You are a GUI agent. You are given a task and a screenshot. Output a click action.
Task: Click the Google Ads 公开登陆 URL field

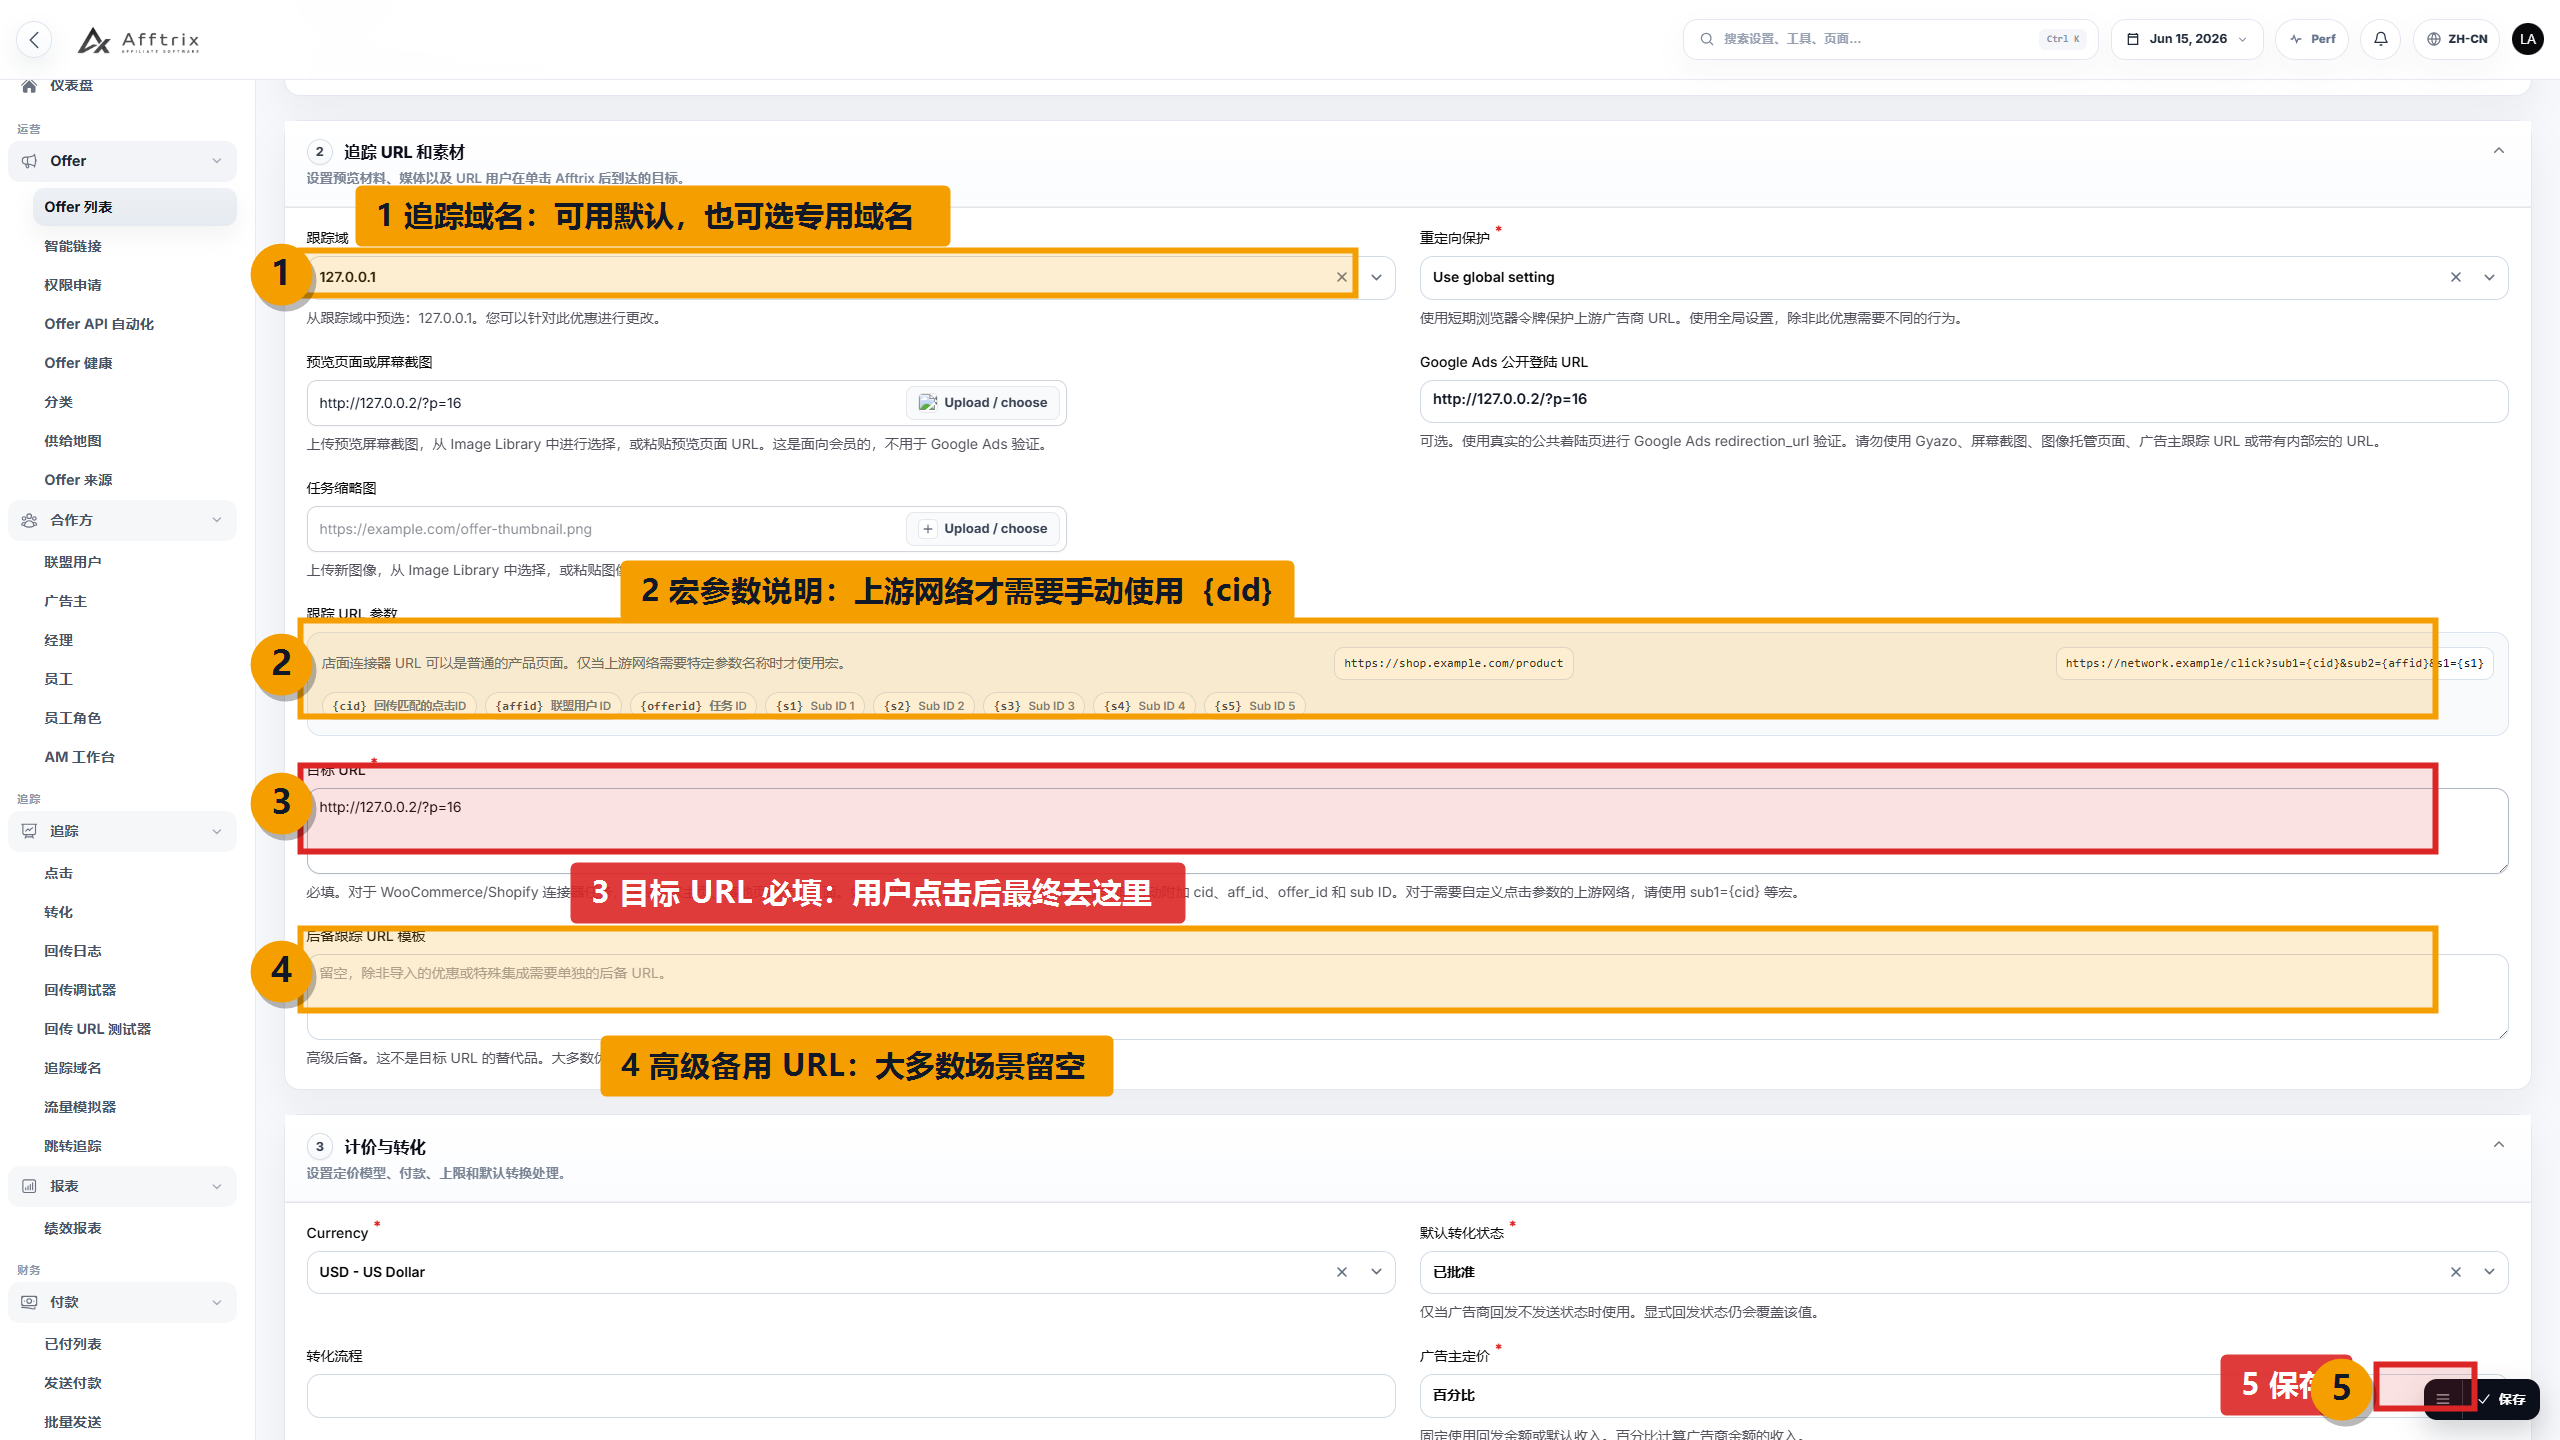tap(1963, 401)
